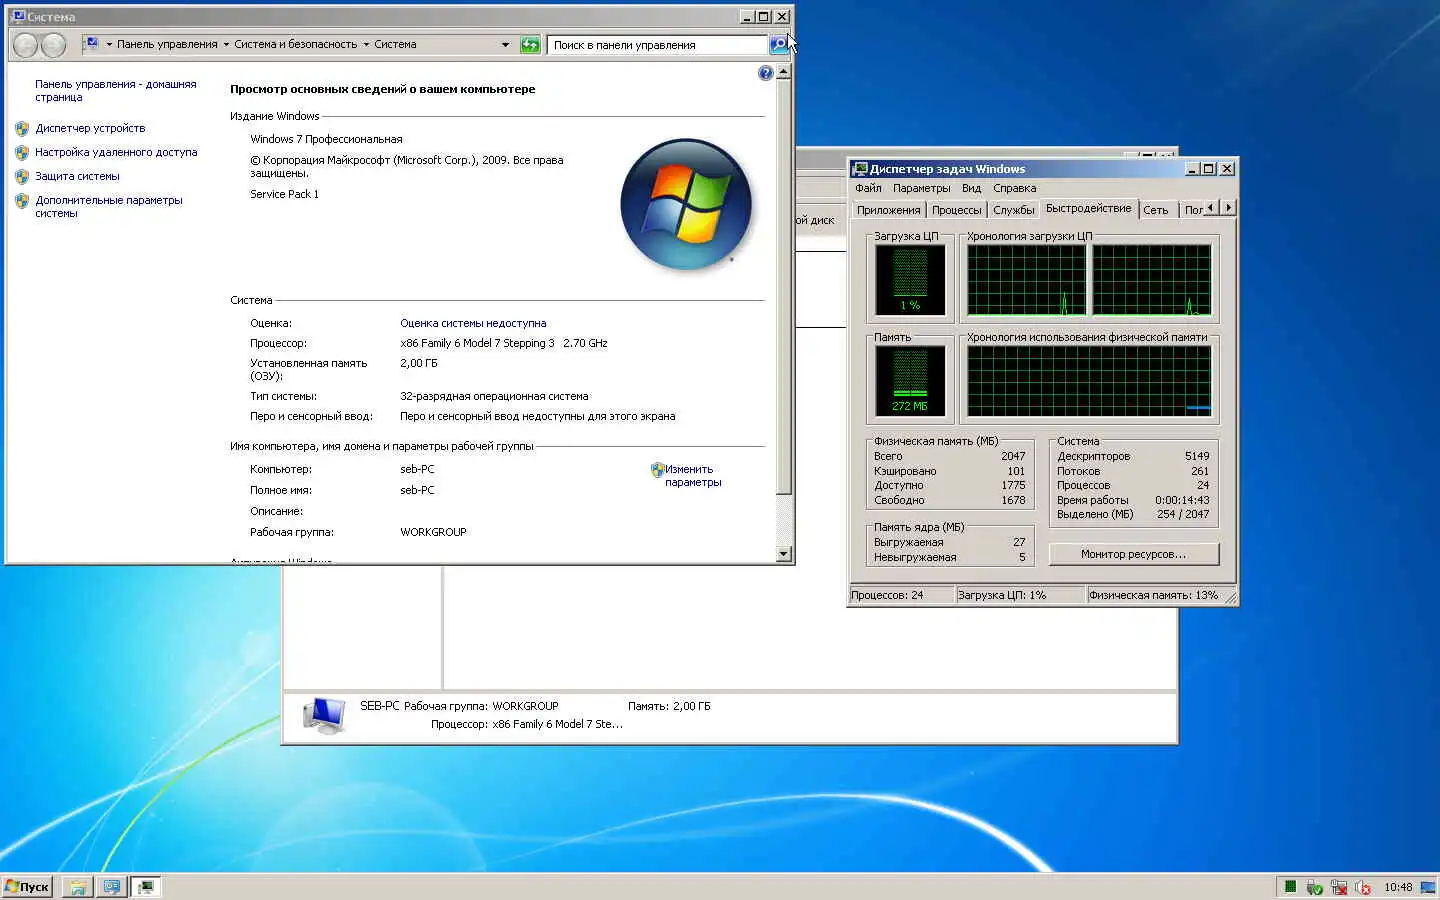Image resolution: width=1440 pixels, height=900 pixels.
Task: Click the Windows 7 Профессиональная edition text
Action: [x=326, y=139]
